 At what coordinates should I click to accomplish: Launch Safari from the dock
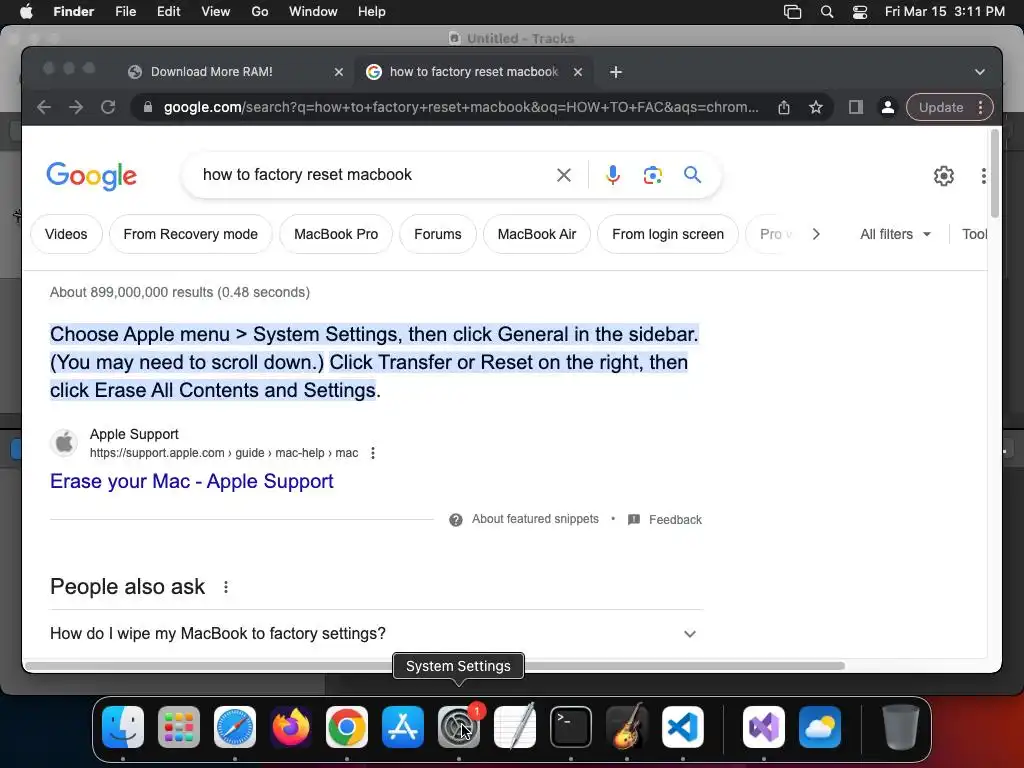pyautogui.click(x=235, y=727)
